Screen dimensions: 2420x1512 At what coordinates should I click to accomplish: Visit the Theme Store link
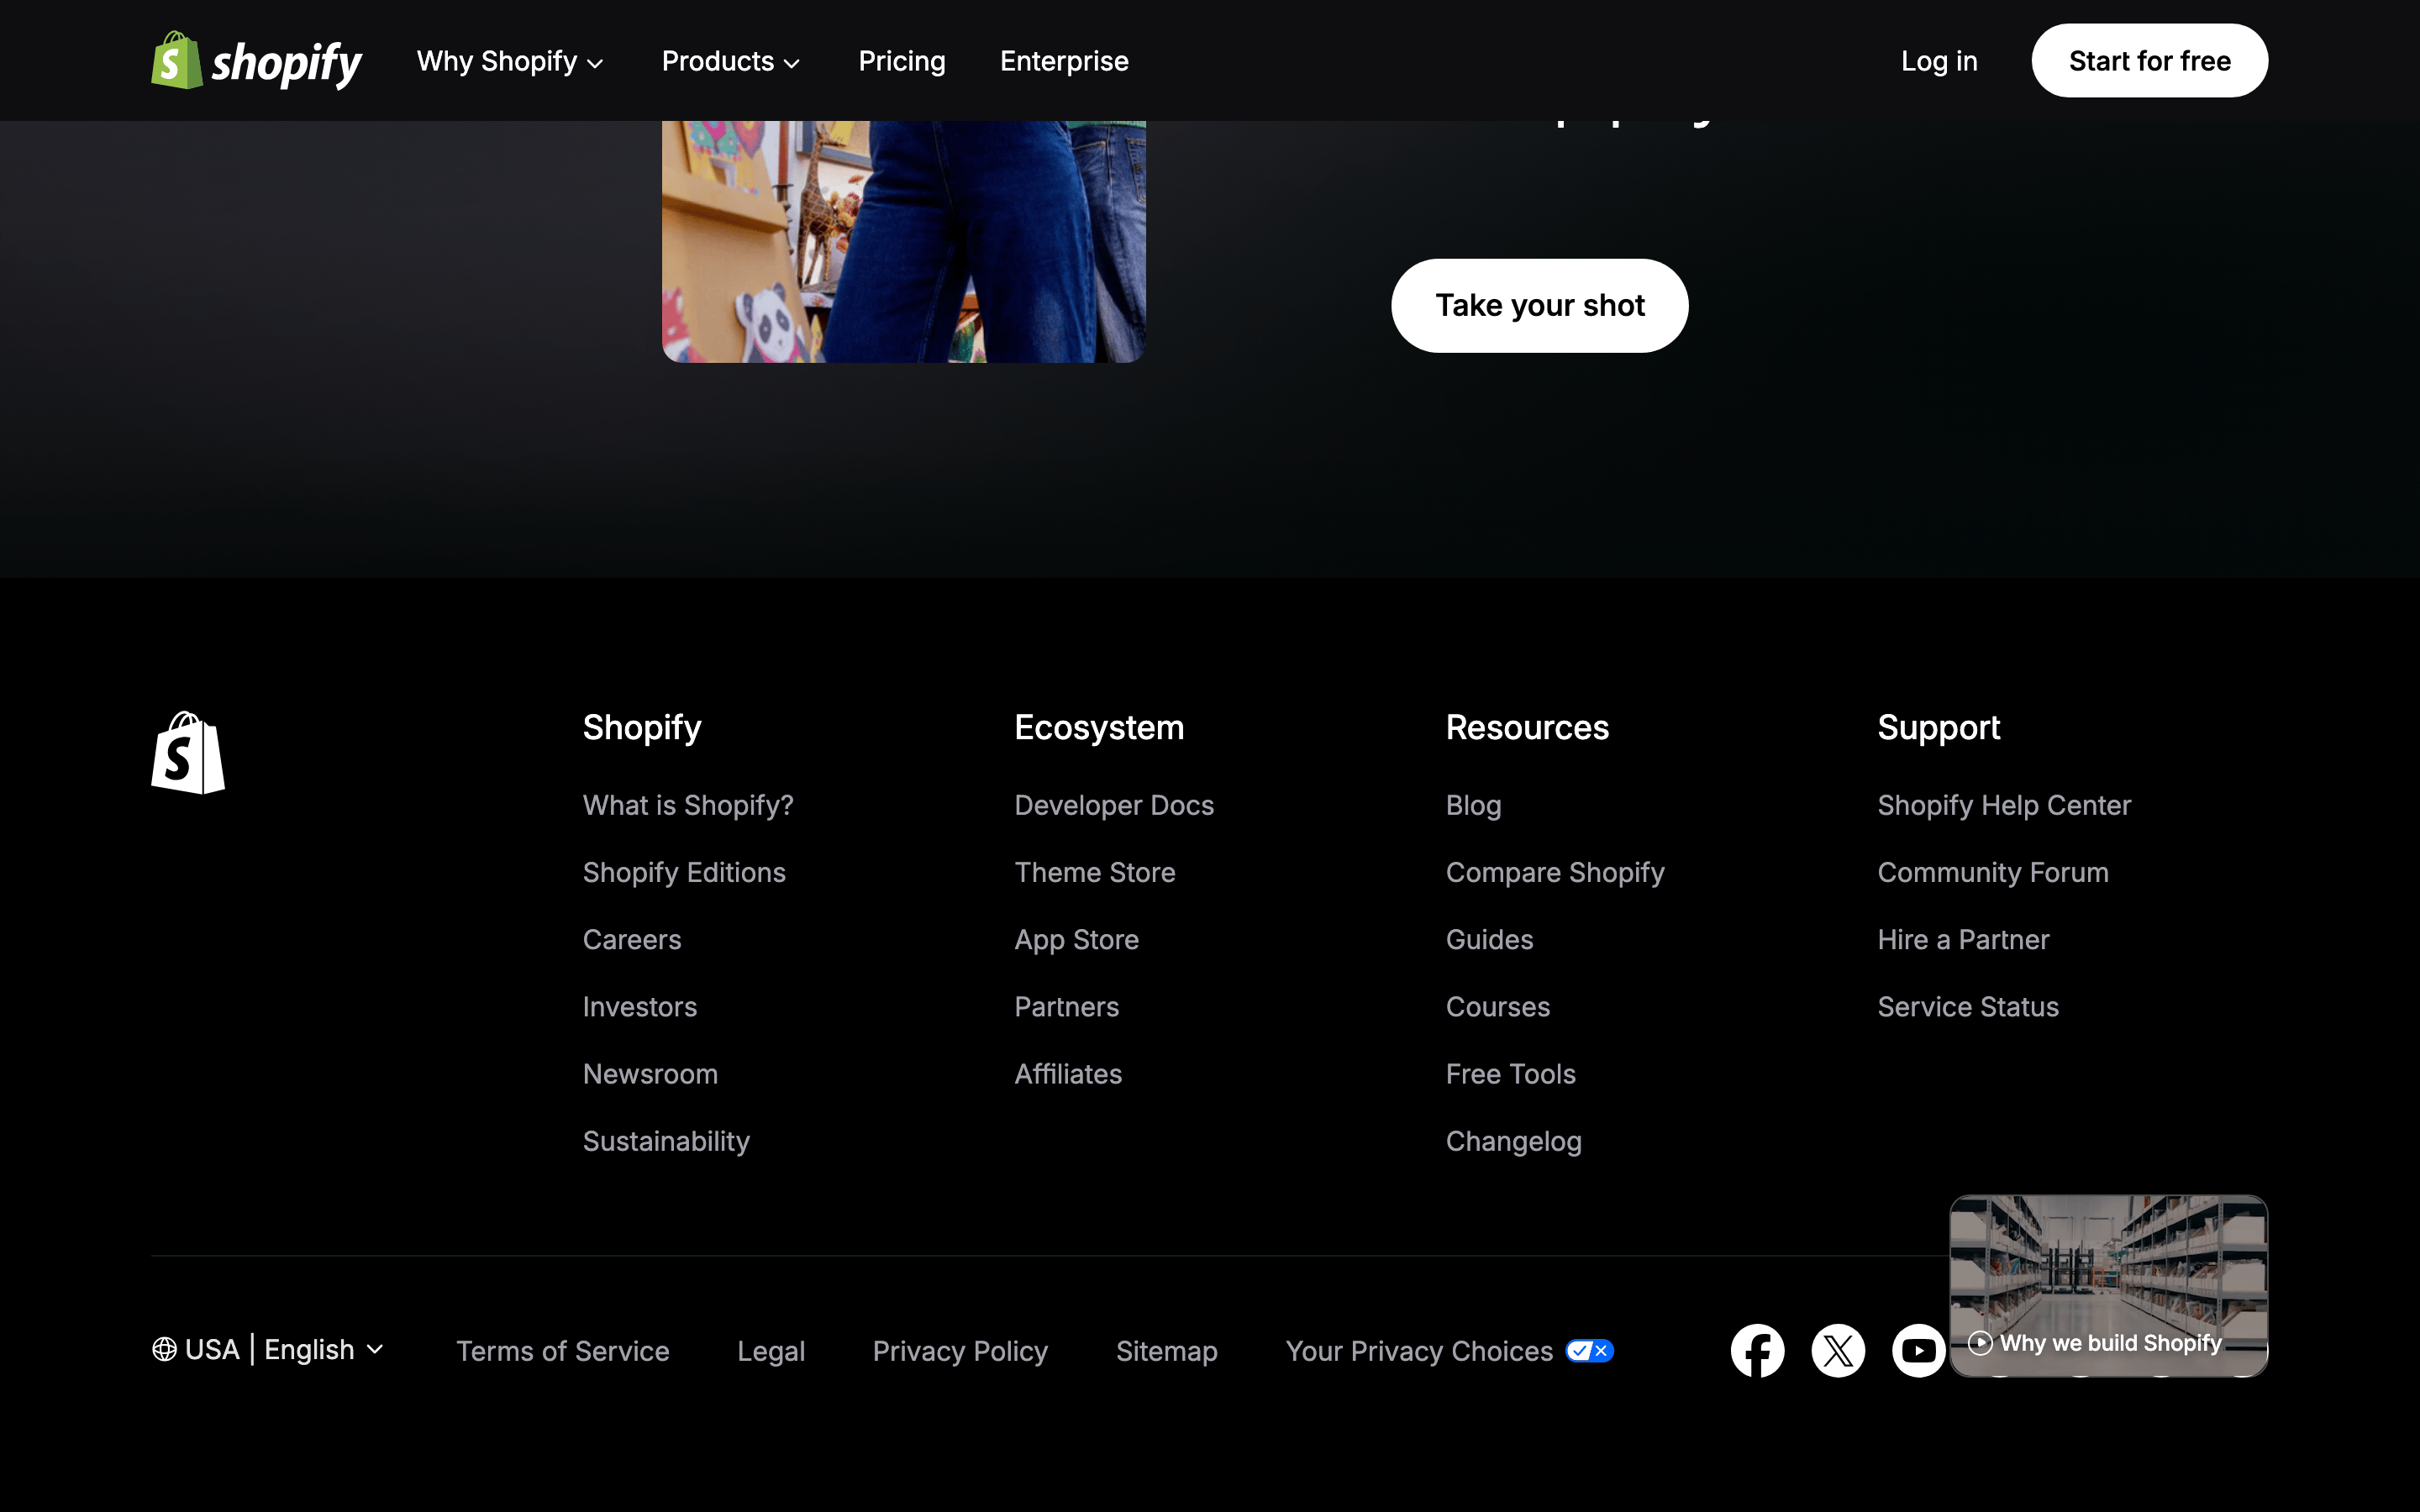[x=1095, y=873]
